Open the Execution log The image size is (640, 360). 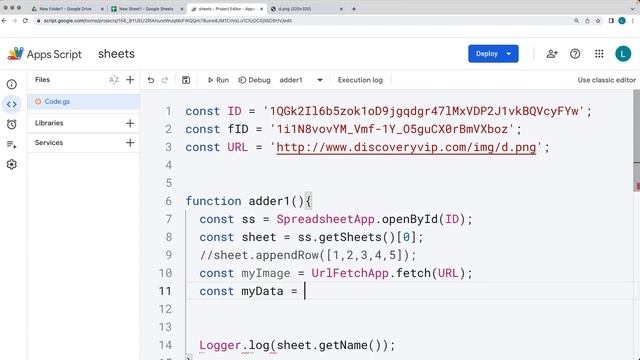[x=360, y=80]
